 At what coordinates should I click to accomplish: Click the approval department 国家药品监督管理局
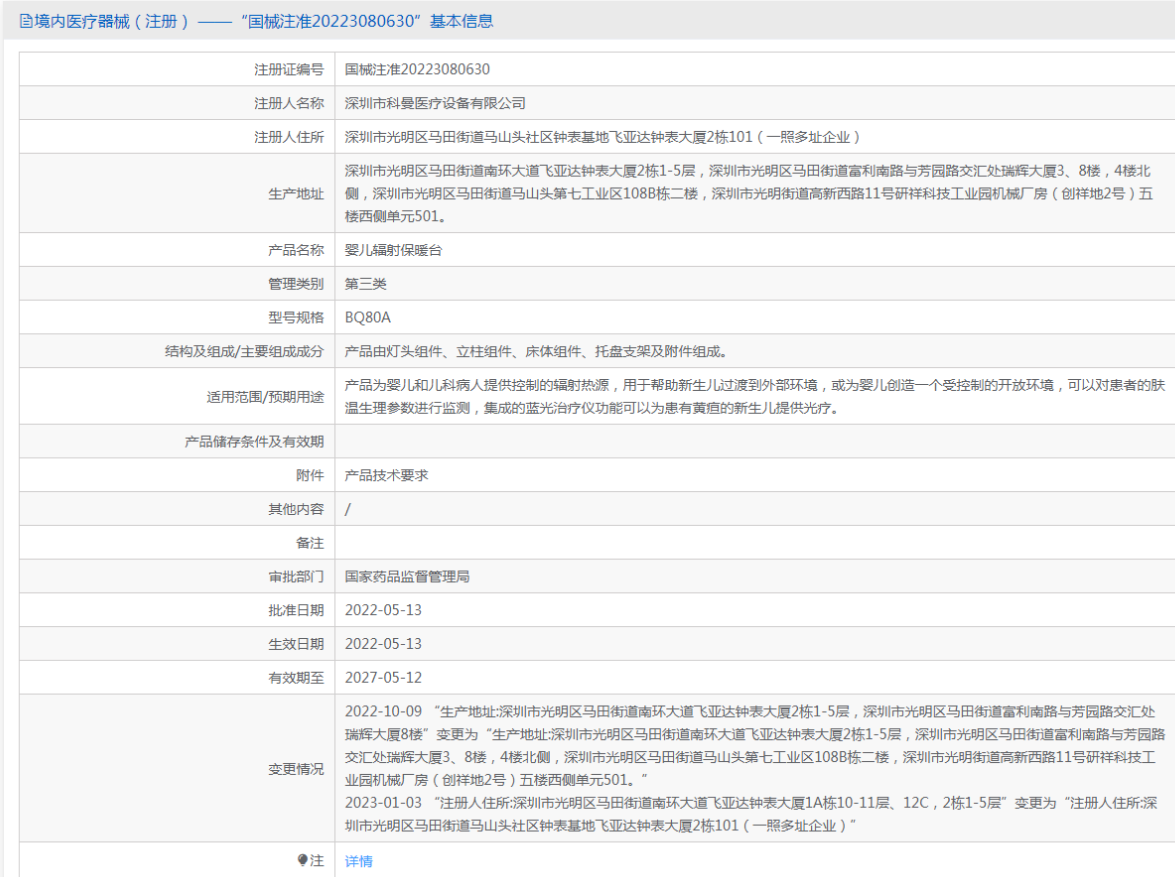coord(407,577)
